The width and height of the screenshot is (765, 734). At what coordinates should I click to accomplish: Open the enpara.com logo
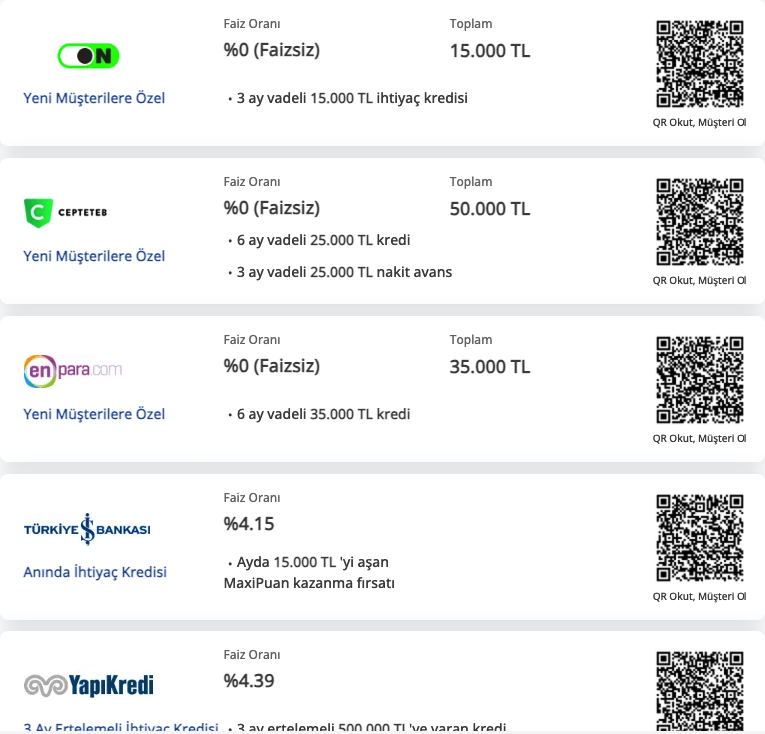tap(73, 371)
